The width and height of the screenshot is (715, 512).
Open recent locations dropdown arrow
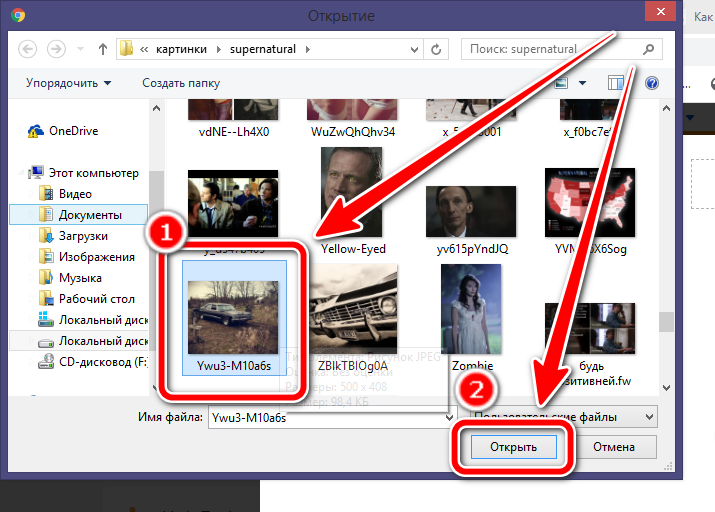(80, 49)
